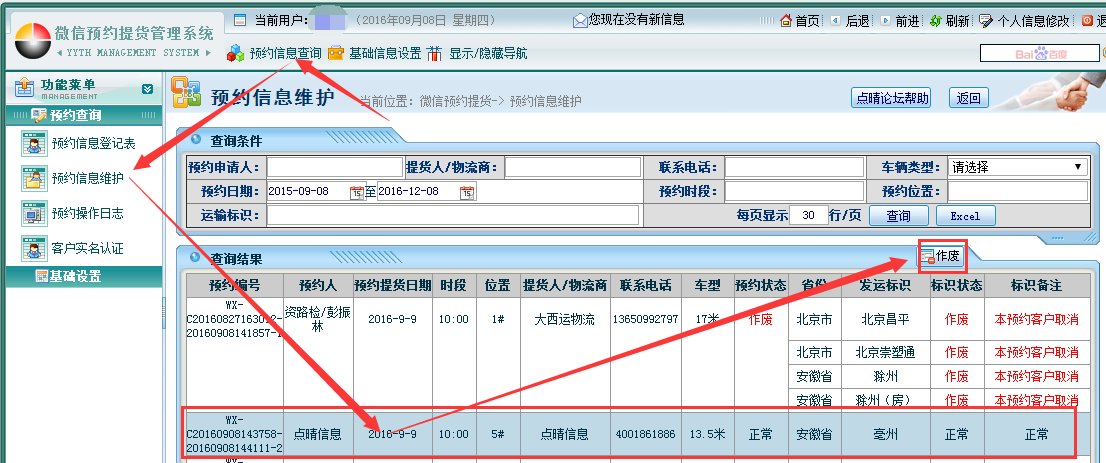Open the end date calendar picker icon
This screenshot has width=1106, height=463.
466,192
